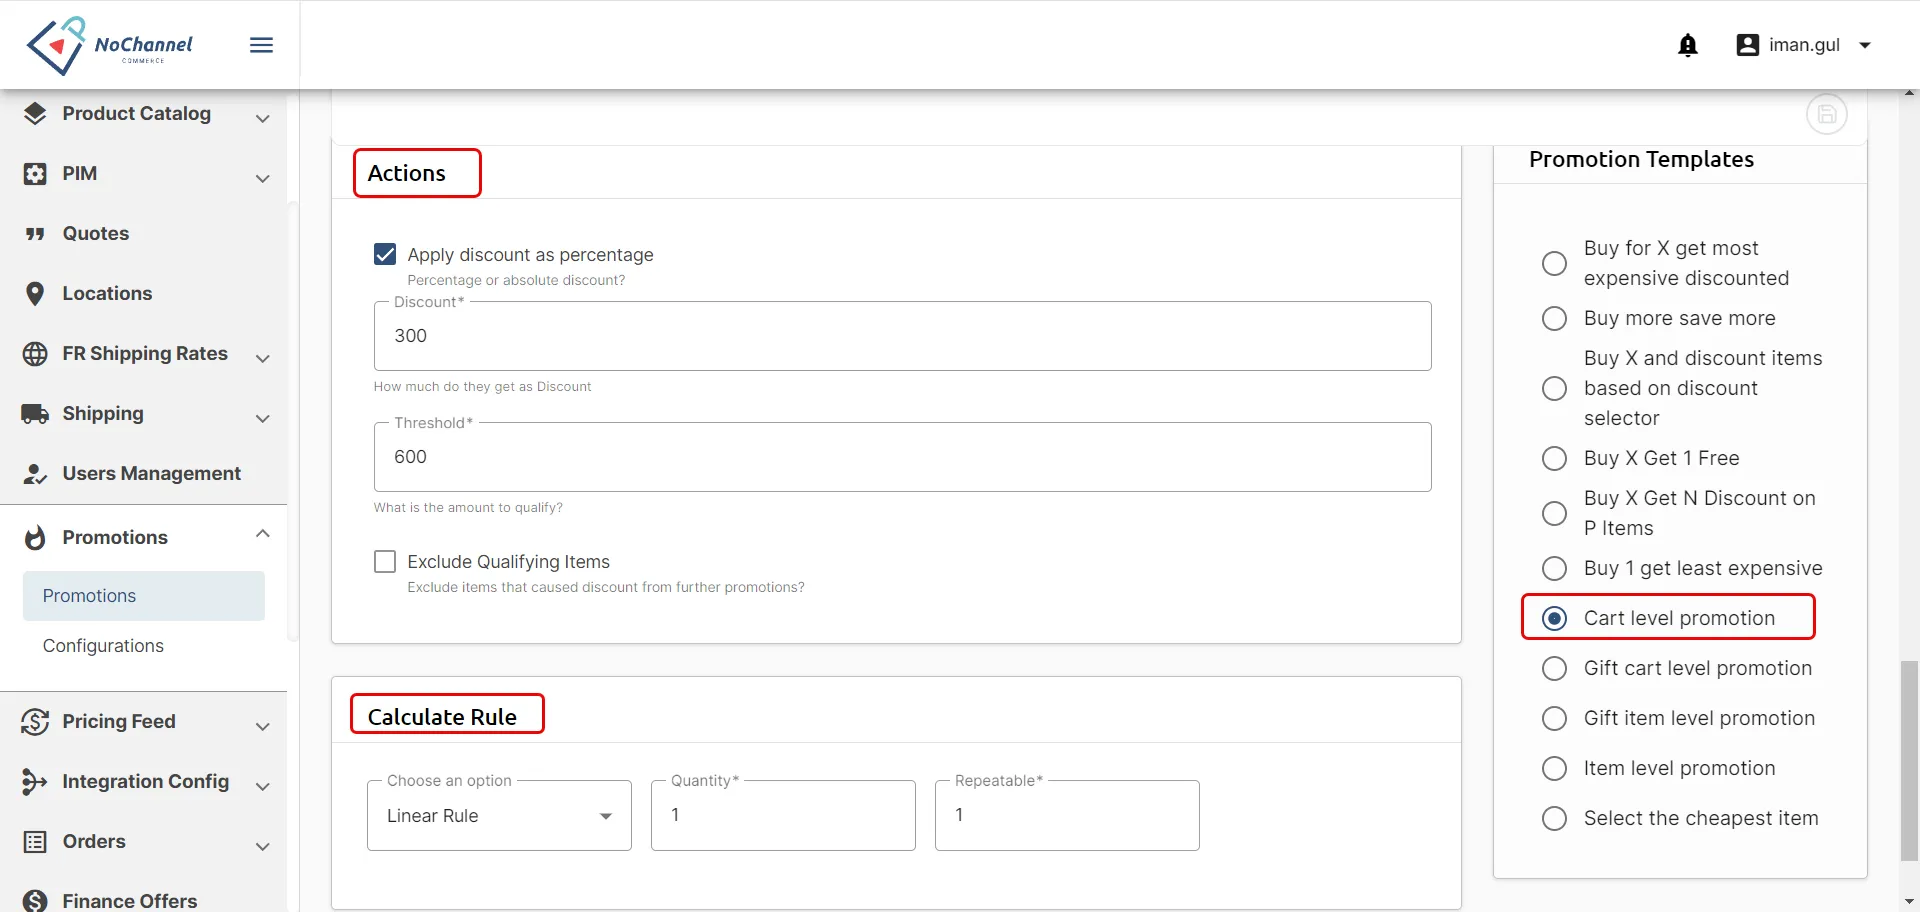Click the page vertical scrollbar thumb
1920x912 pixels.
coord(1909,760)
